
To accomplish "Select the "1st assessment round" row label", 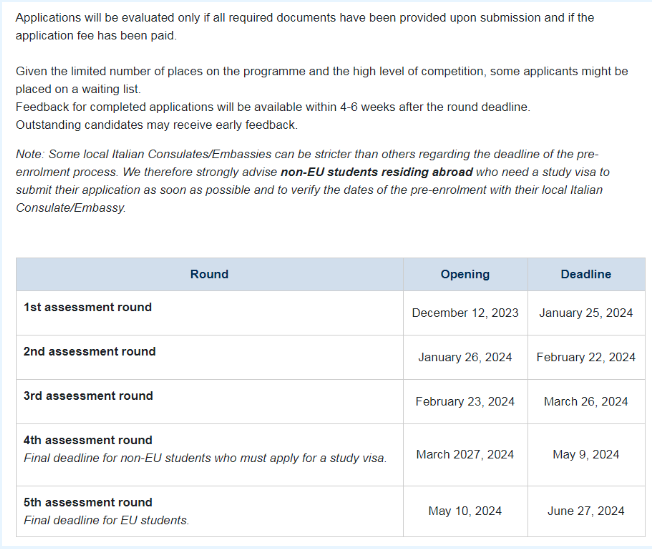I will 88,307.
